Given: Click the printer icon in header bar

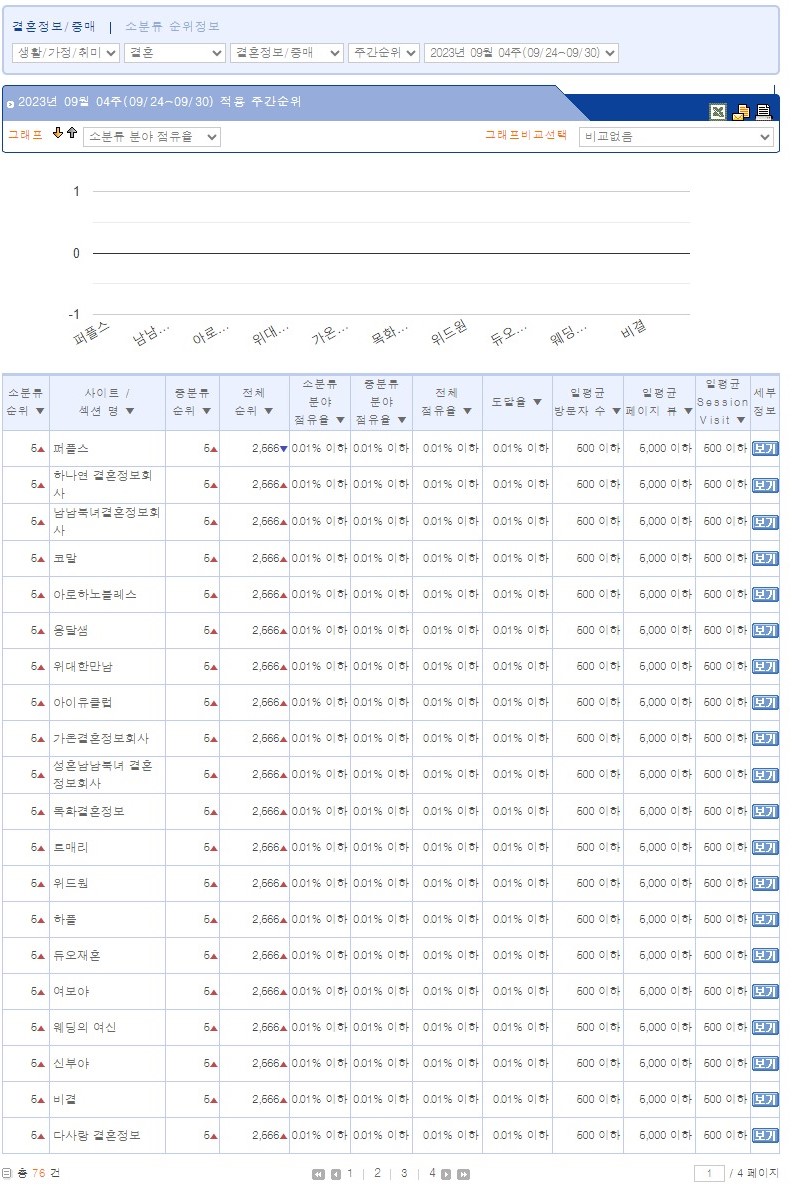Looking at the screenshot, I should 764,112.
